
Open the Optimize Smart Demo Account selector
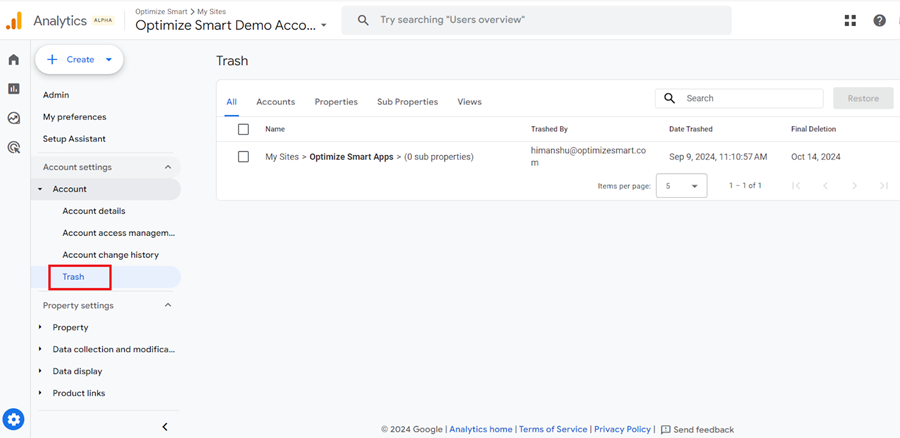pyautogui.click(x=231, y=25)
